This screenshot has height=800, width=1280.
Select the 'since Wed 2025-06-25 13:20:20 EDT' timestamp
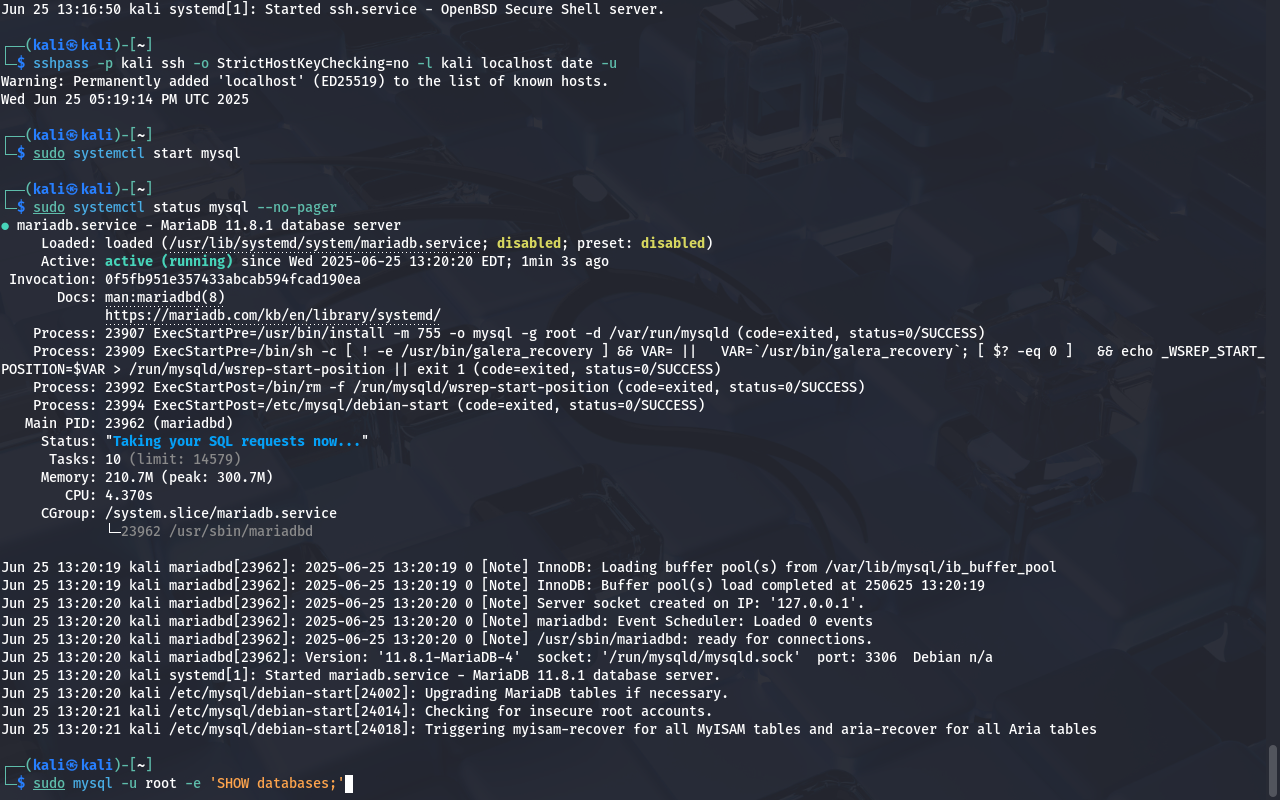click(x=375, y=261)
